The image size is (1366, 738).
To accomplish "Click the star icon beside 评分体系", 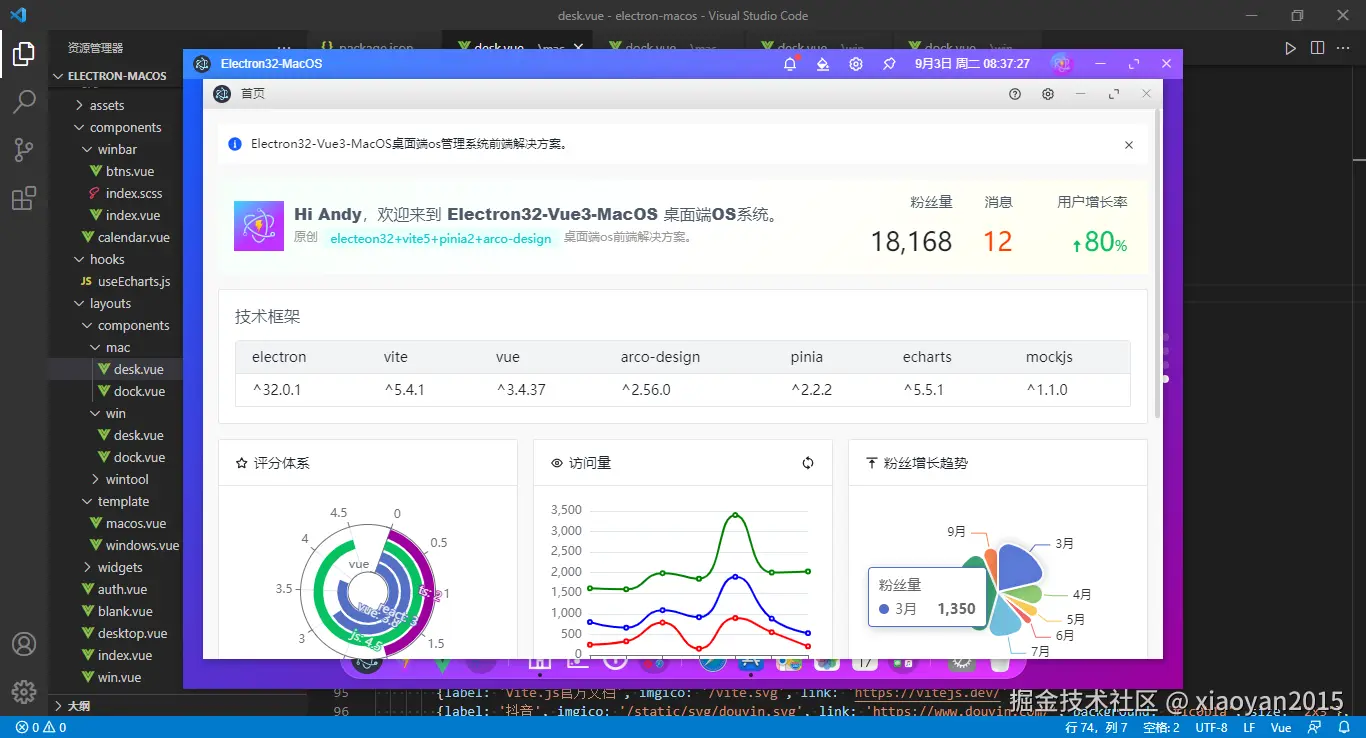I will coord(241,463).
